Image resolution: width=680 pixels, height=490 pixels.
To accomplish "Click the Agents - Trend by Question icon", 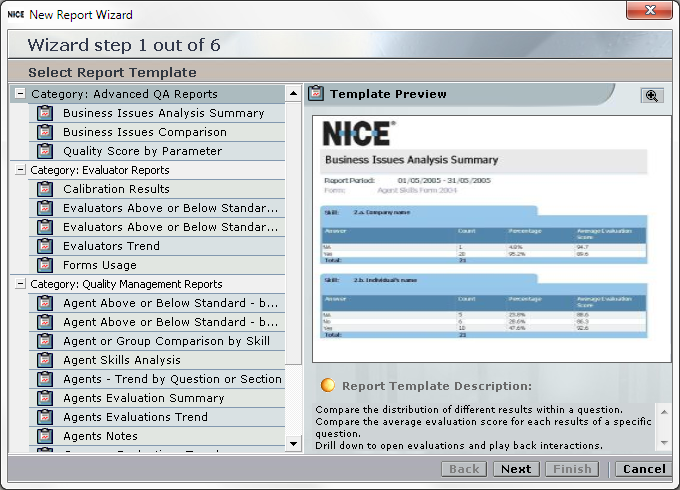I will (45, 379).
